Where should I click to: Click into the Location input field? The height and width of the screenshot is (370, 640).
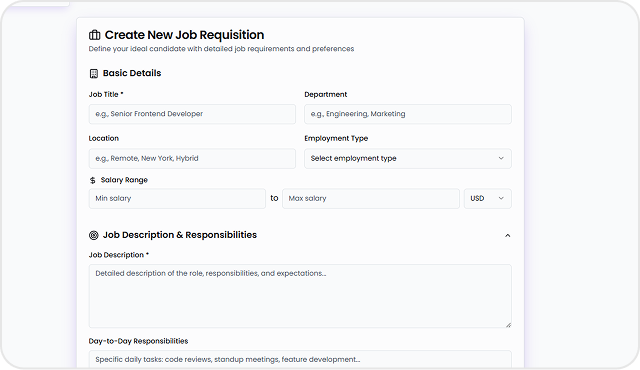click(192, 158)
